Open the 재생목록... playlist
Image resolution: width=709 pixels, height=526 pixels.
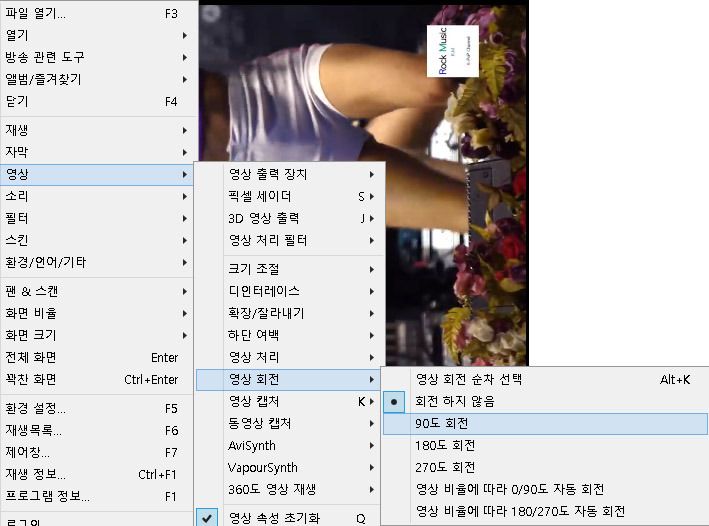coord(97,431)
